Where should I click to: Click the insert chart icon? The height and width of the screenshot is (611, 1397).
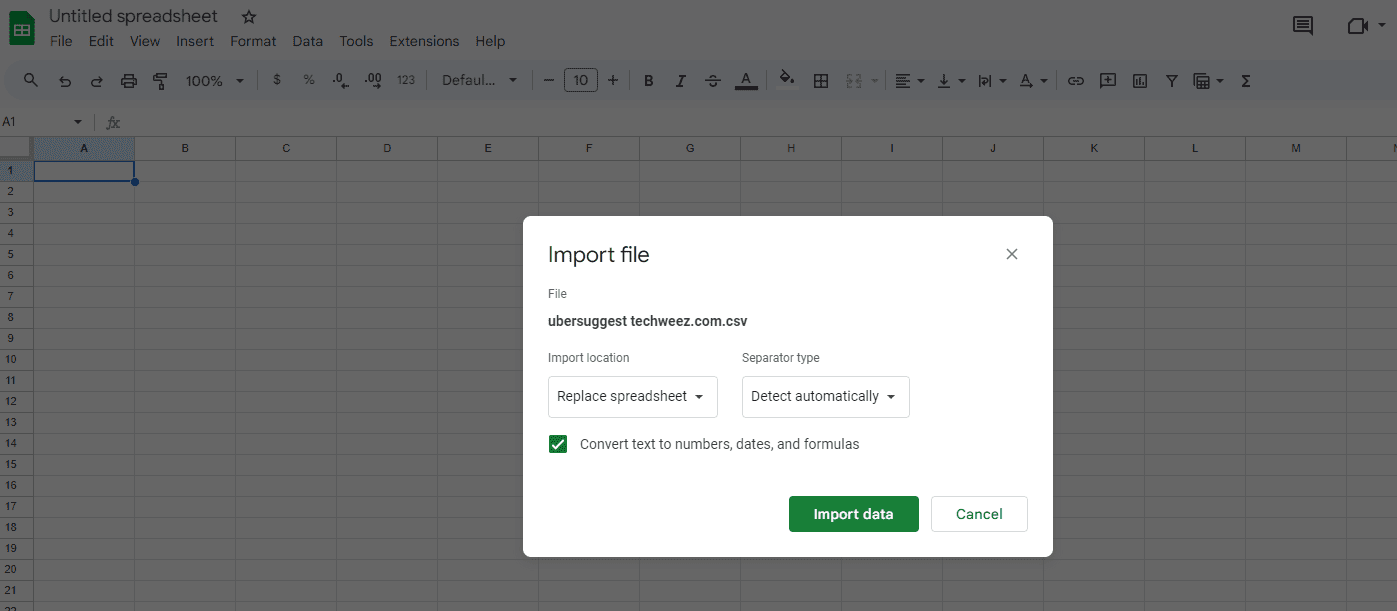1140,81
